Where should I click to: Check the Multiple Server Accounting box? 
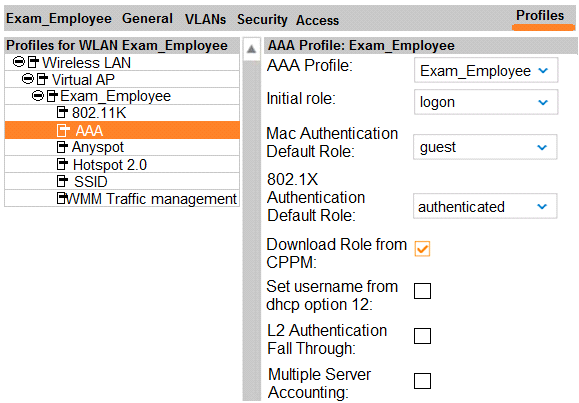coord(422,381)
